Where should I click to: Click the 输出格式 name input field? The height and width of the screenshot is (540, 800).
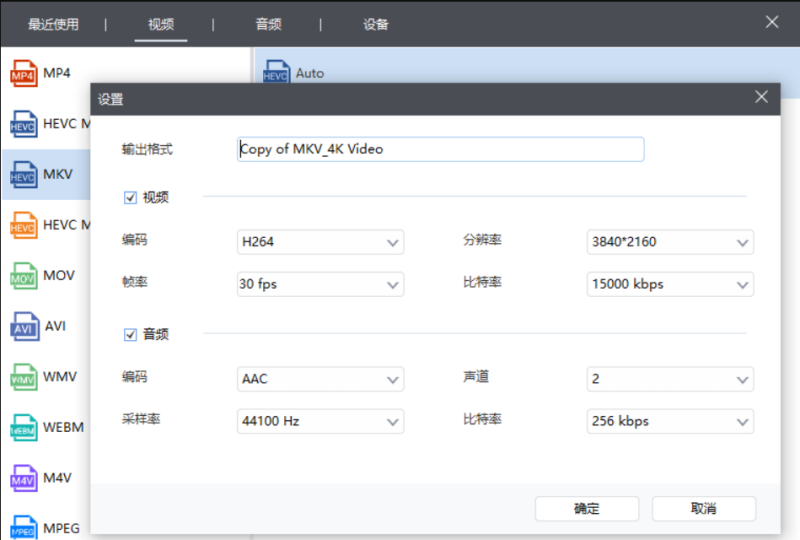pyautogui.click(x=440, y=150)
